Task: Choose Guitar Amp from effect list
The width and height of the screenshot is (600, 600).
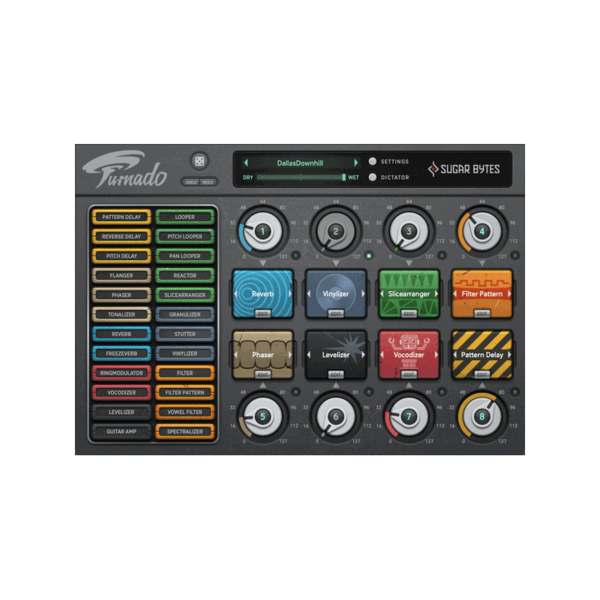Action: tap(121, 432)
